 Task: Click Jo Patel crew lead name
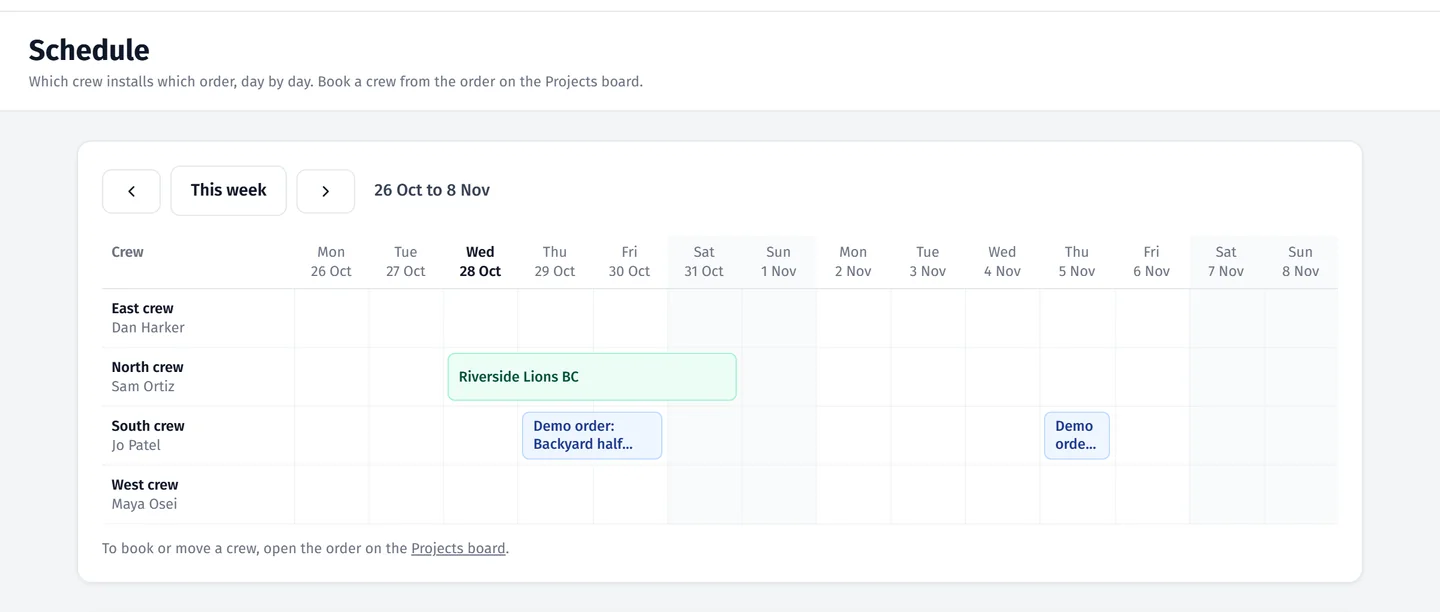[136, 446]
